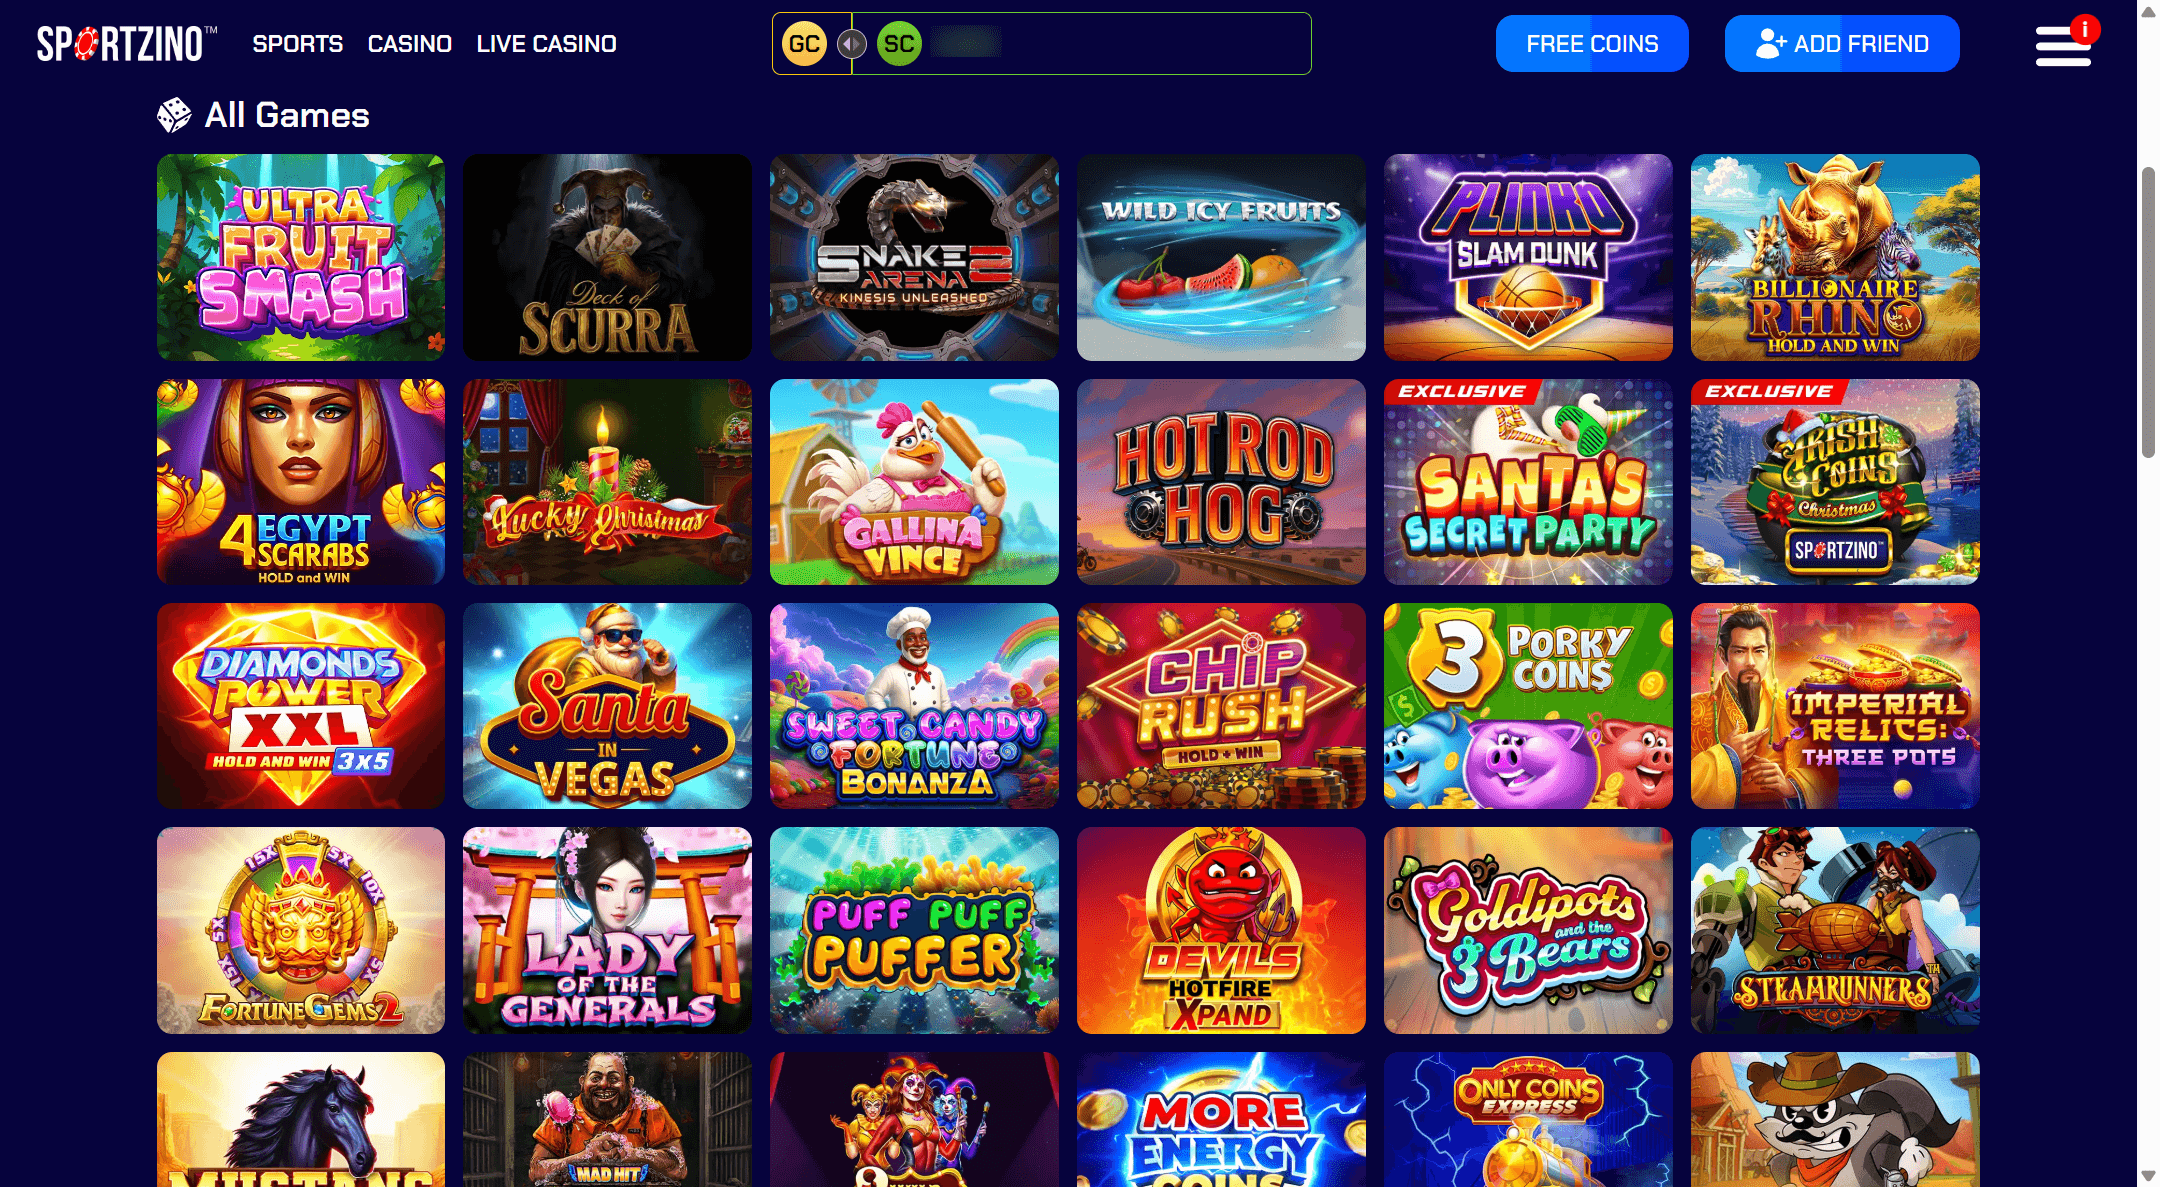Open Plinko Slam Dunk game
This screenshot has width=2160, height=1187.
pyautogui.click(x=1528, y=257)
